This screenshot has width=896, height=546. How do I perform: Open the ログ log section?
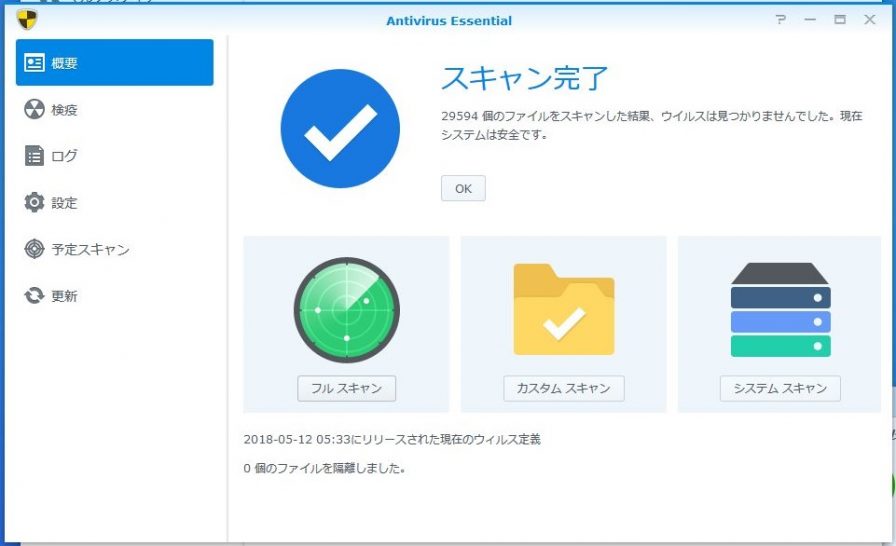114,156
